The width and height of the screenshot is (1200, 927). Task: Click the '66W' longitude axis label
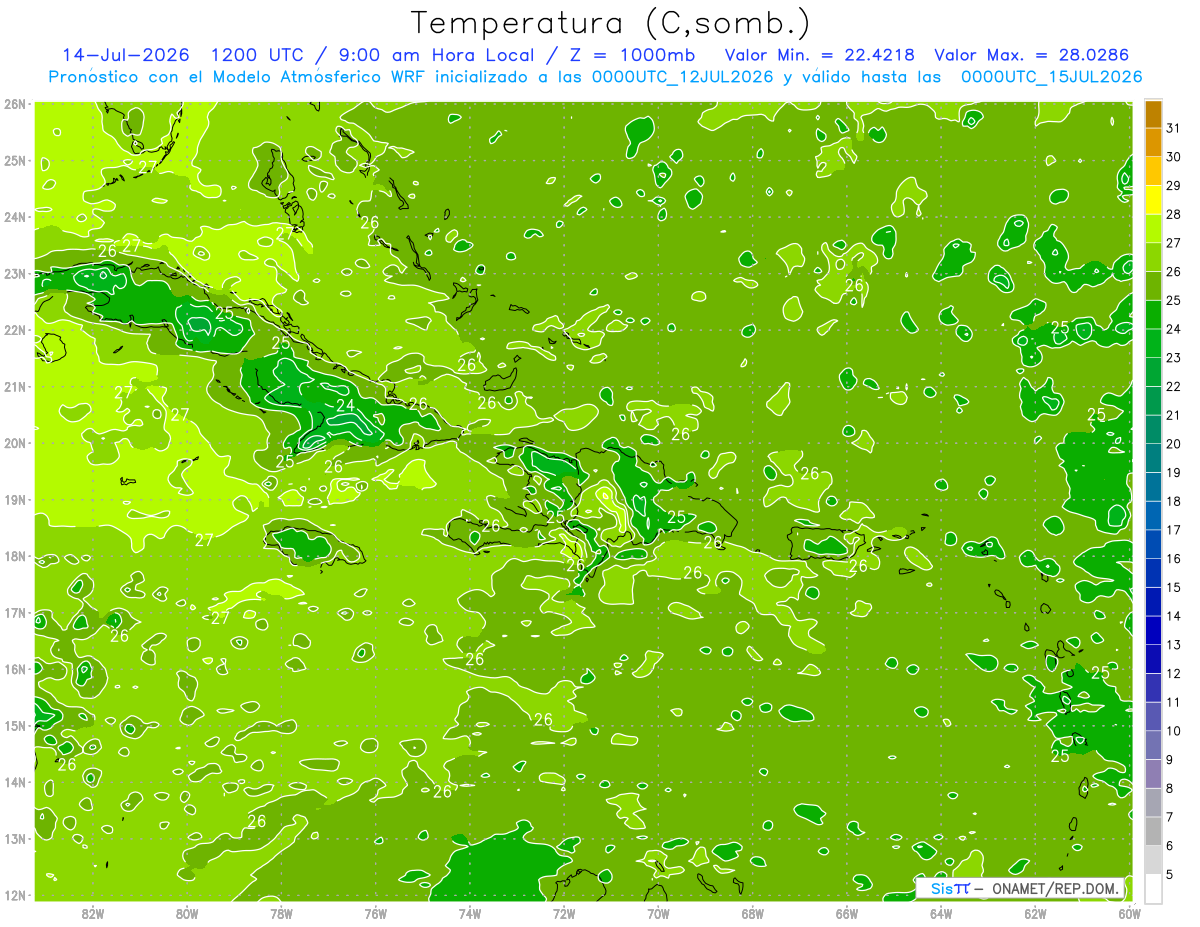pyautogui.click(x=846, y=912)
